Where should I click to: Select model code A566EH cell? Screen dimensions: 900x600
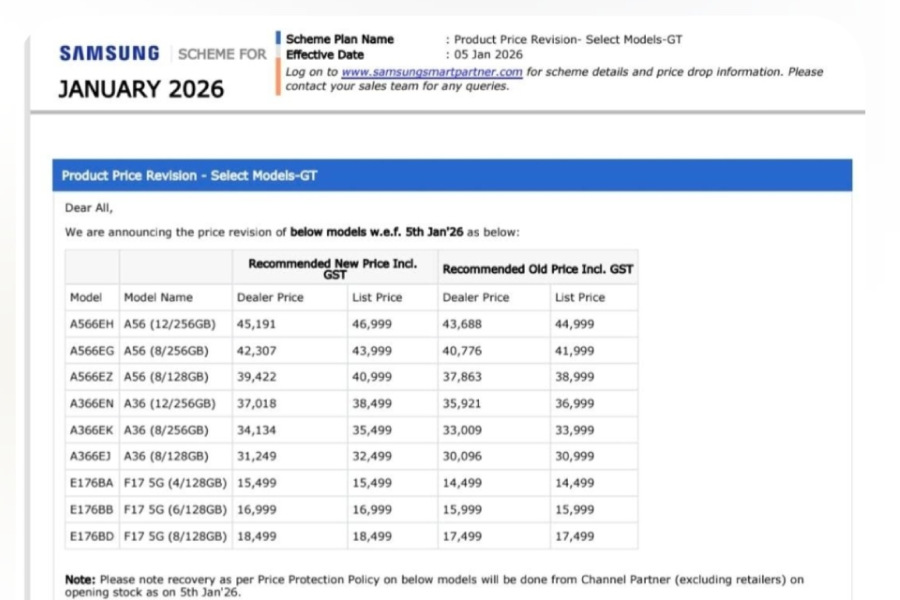point(90,324)
